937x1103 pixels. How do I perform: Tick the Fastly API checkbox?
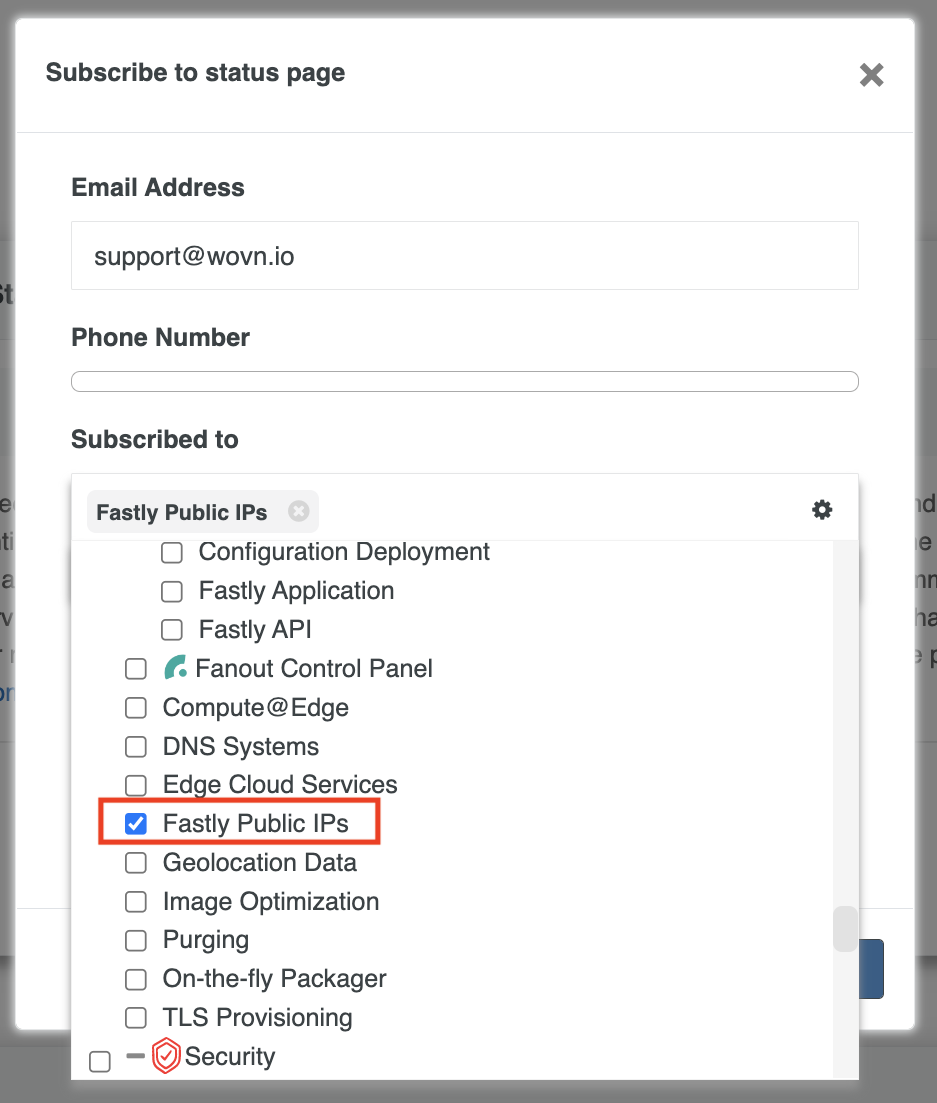tap(172, 630)
